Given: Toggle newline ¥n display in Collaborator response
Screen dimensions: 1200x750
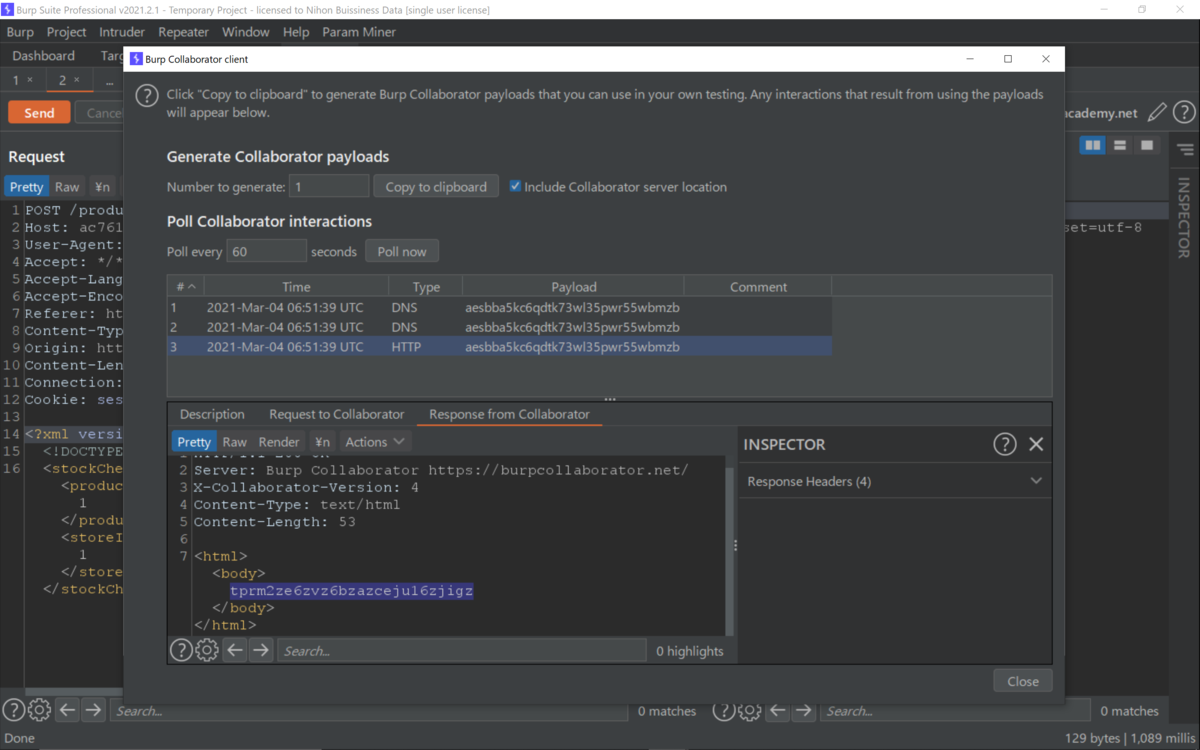Looking at the screenshot, I should 321,442.
